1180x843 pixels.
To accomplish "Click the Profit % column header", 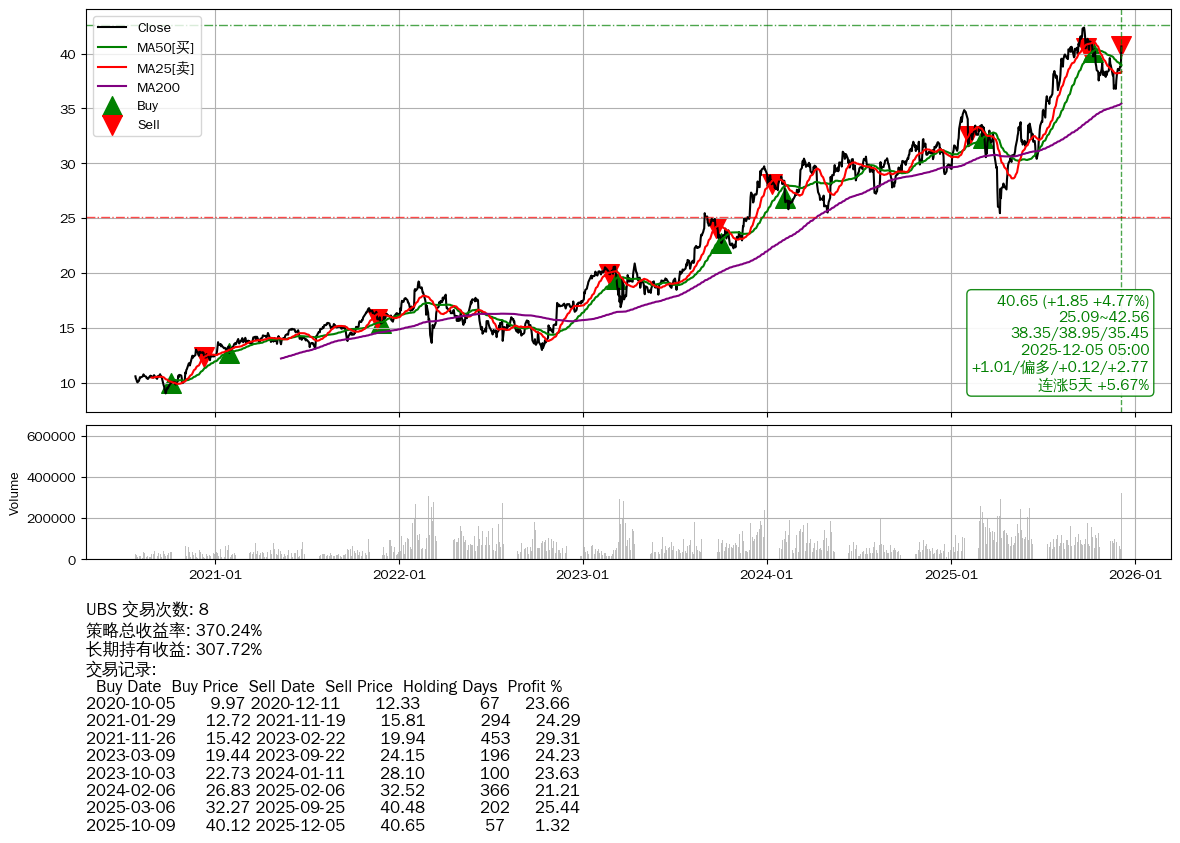I will 534,687.
